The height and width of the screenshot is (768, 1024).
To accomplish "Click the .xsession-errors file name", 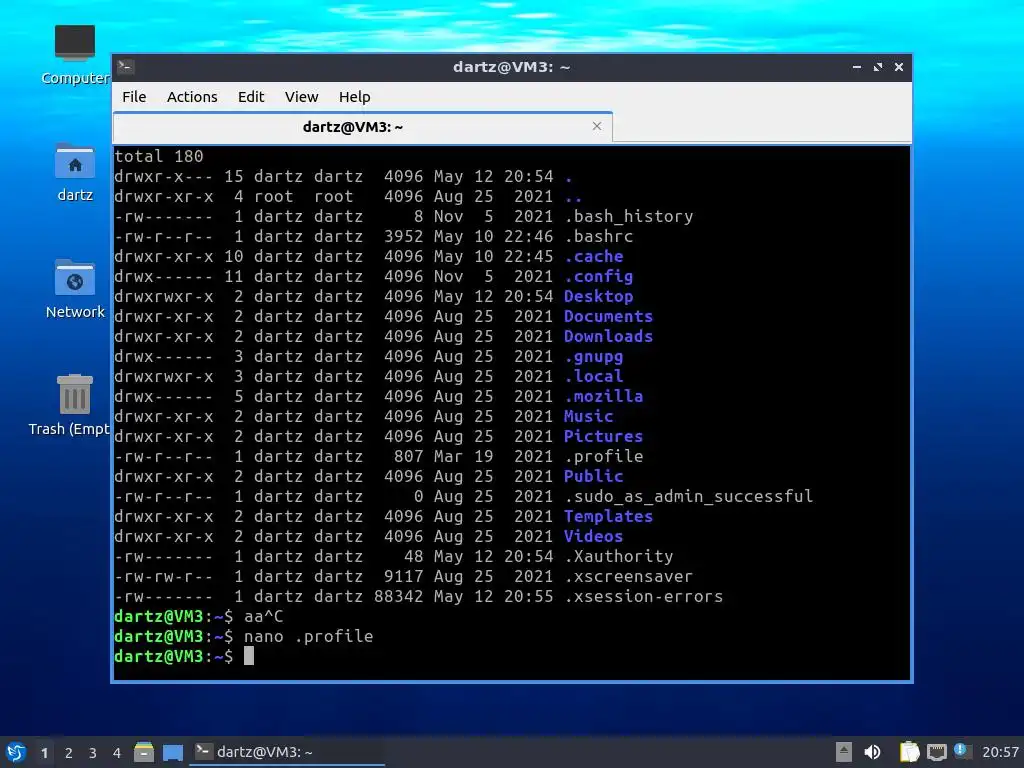I will coord(644,596).
